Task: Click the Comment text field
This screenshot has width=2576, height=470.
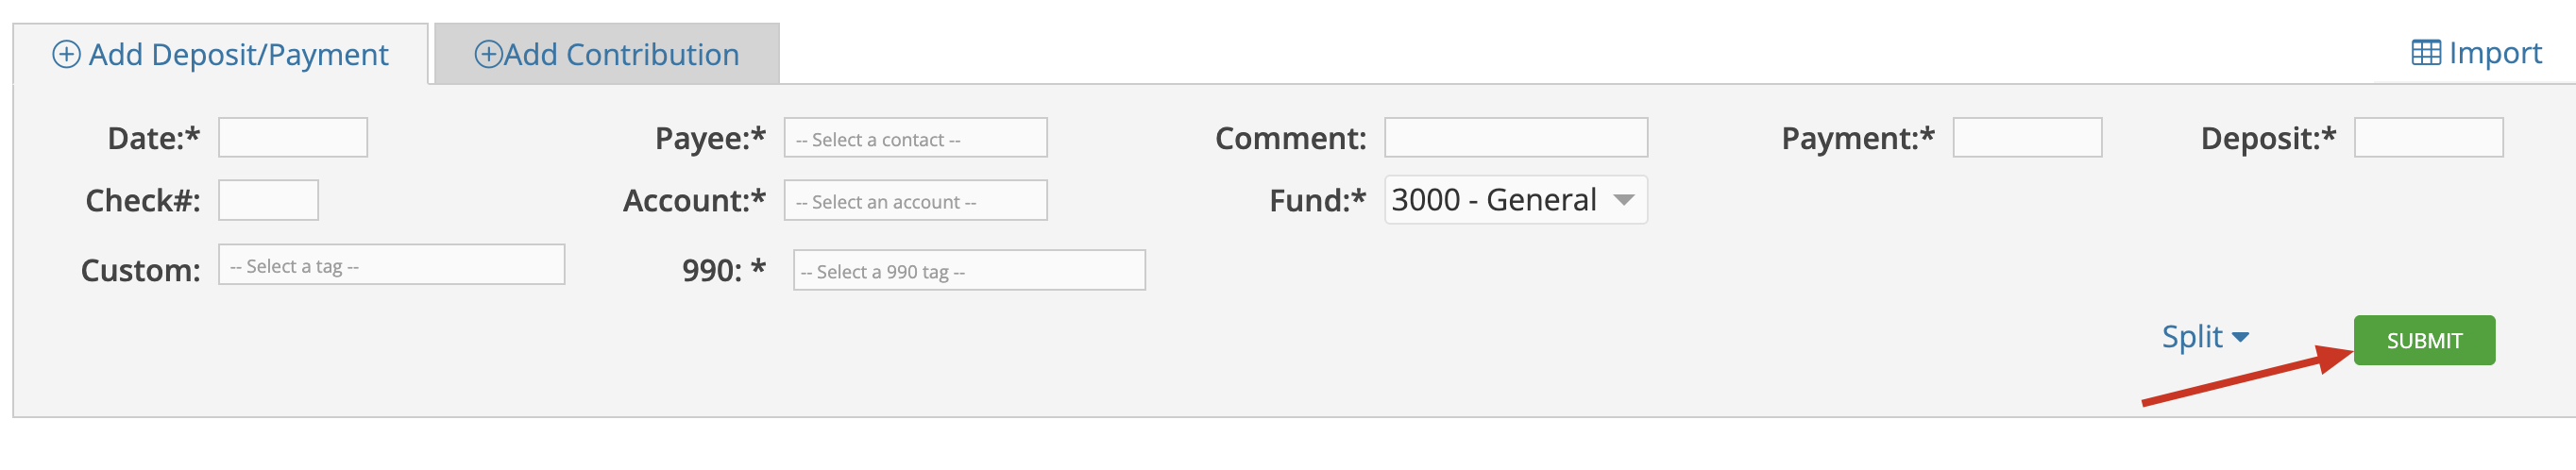Action: 1515,138
